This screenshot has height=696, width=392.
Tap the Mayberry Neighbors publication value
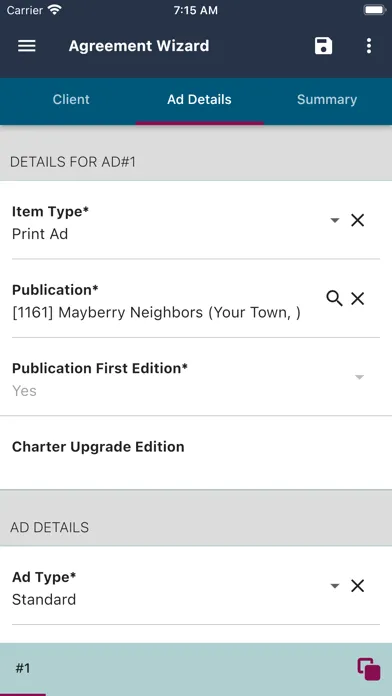pos(156,313)
